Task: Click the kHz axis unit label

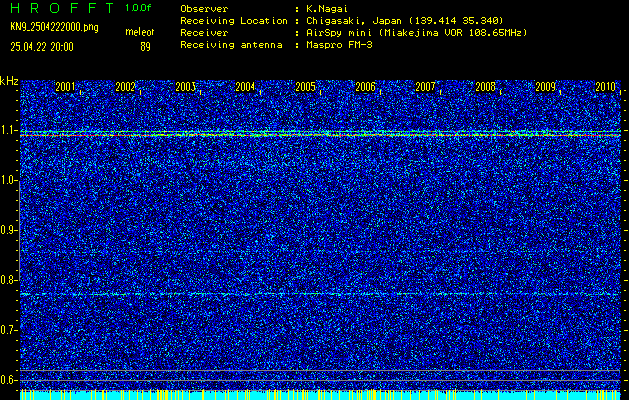Action: point(9,81)
